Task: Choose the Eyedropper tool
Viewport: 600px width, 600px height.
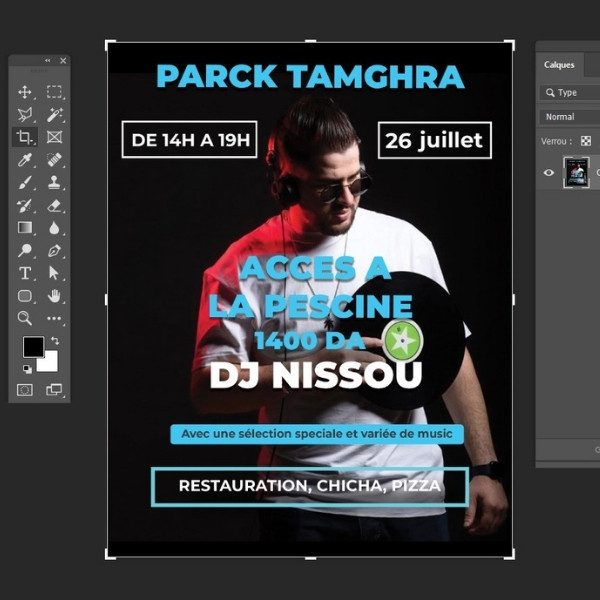Action: coord(25,160)
